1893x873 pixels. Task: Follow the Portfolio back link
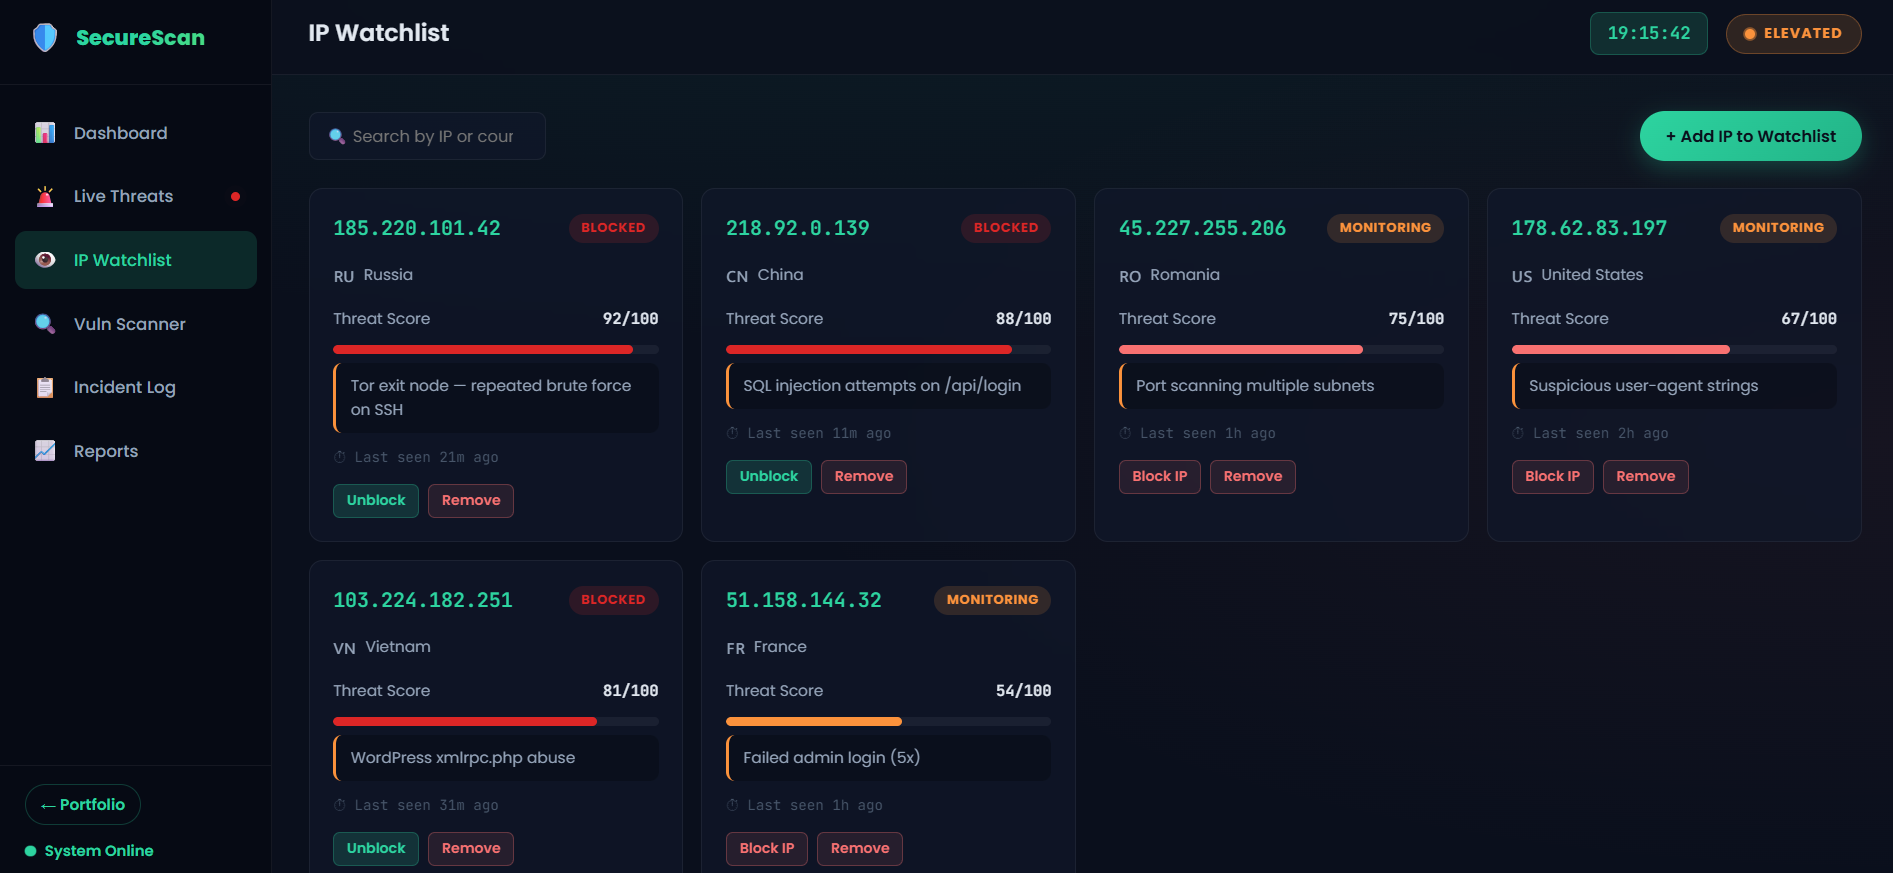pos(83,804)
